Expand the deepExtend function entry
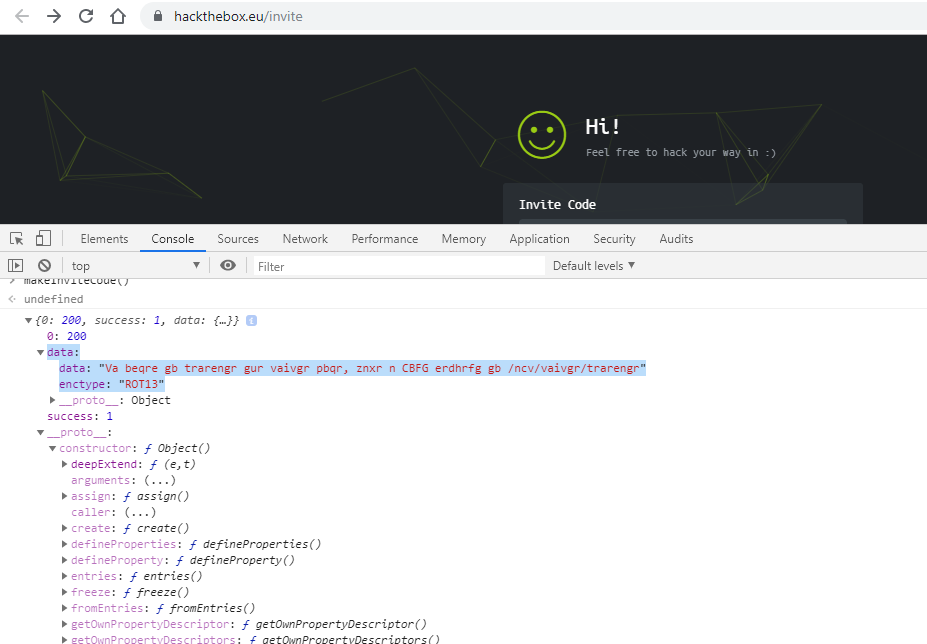 point(65,463)
